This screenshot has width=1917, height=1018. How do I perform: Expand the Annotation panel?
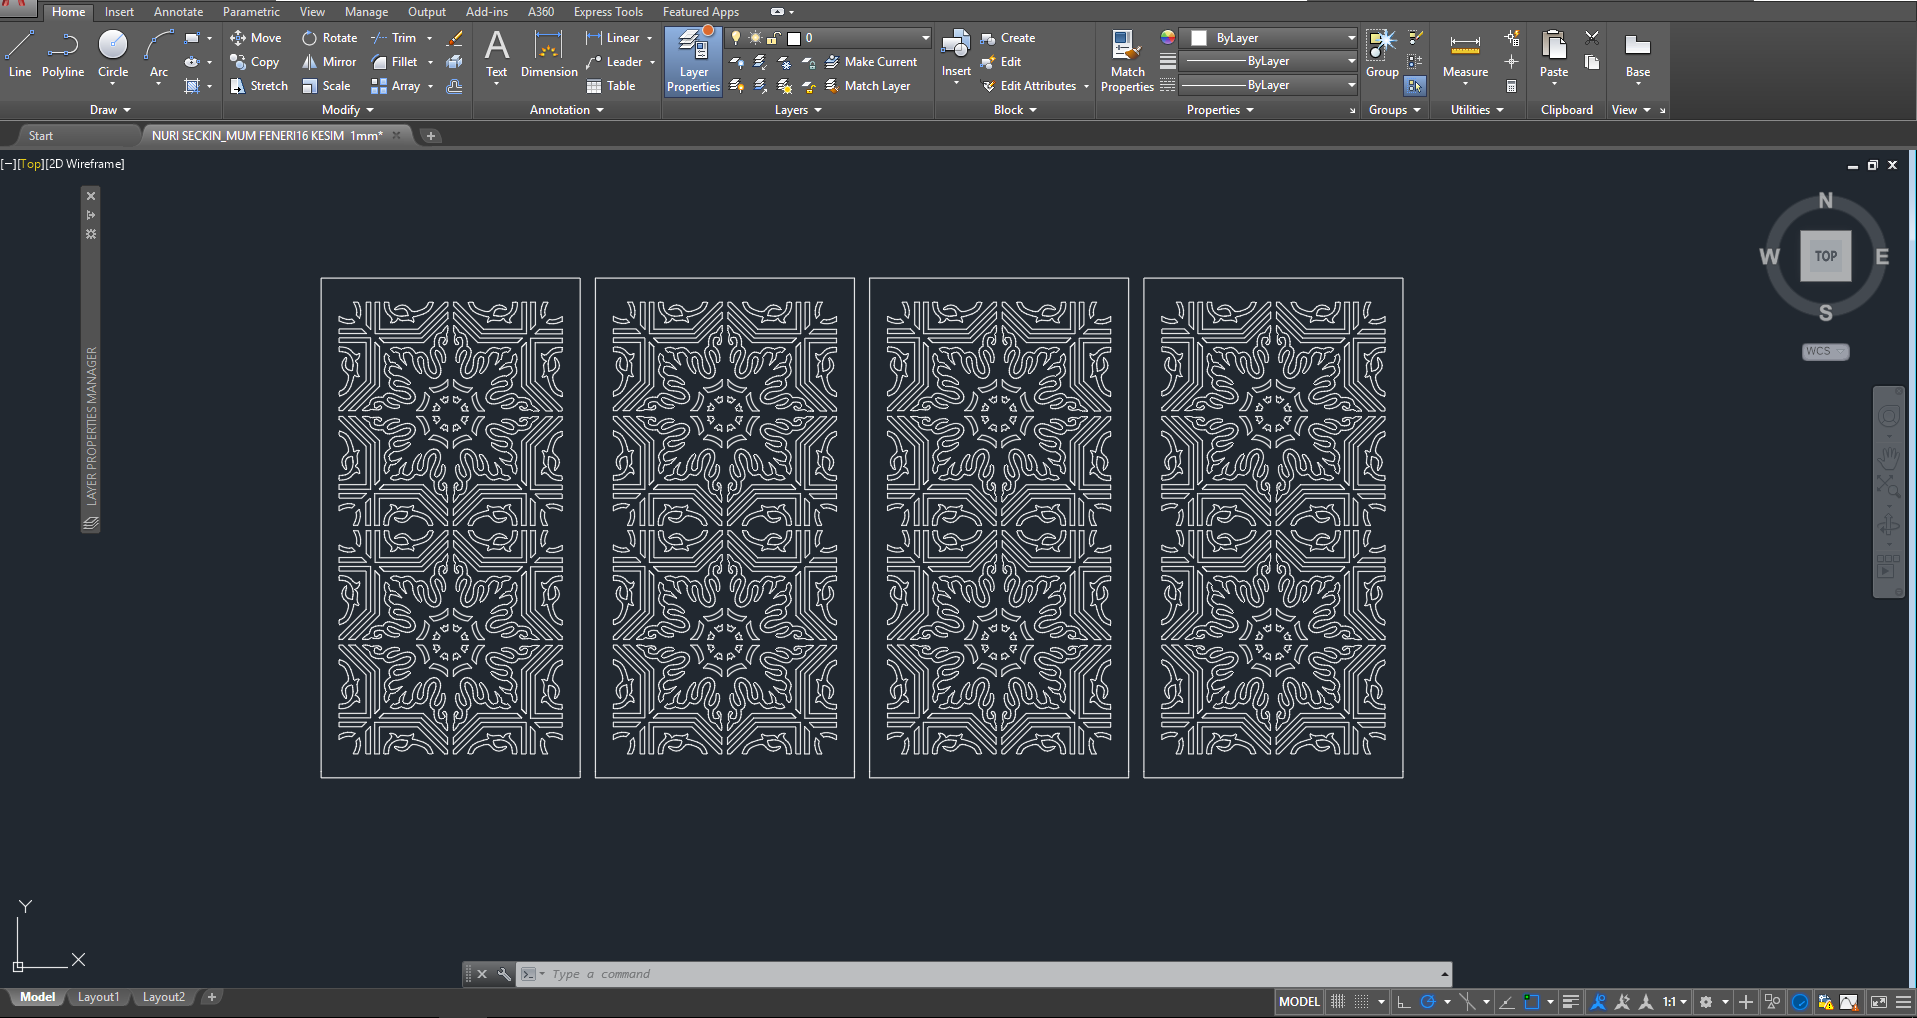[x=567, y=110]
